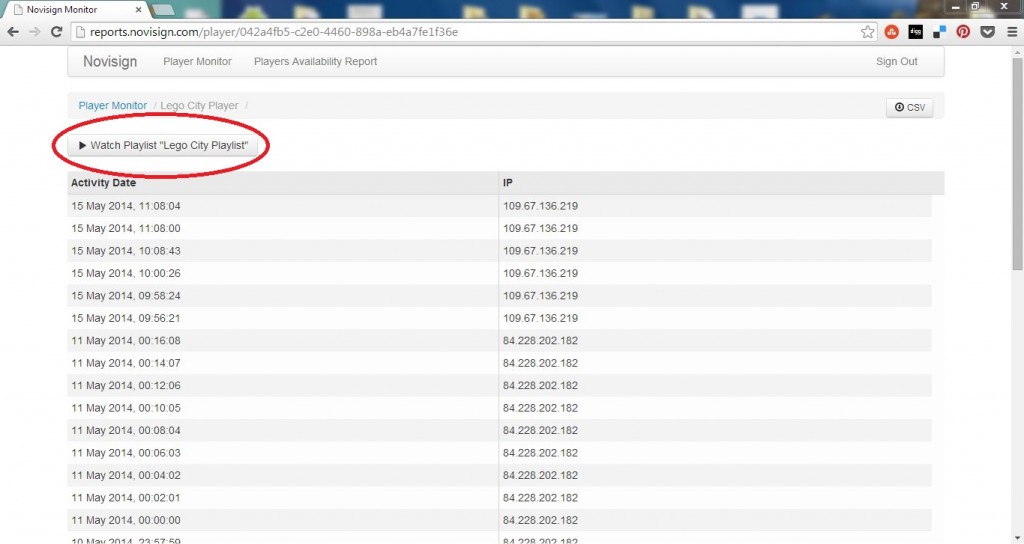Select row 11 May 2014, 00:14:07
The height and width of the screenshot is (544, 1024).
click(500, 363)
